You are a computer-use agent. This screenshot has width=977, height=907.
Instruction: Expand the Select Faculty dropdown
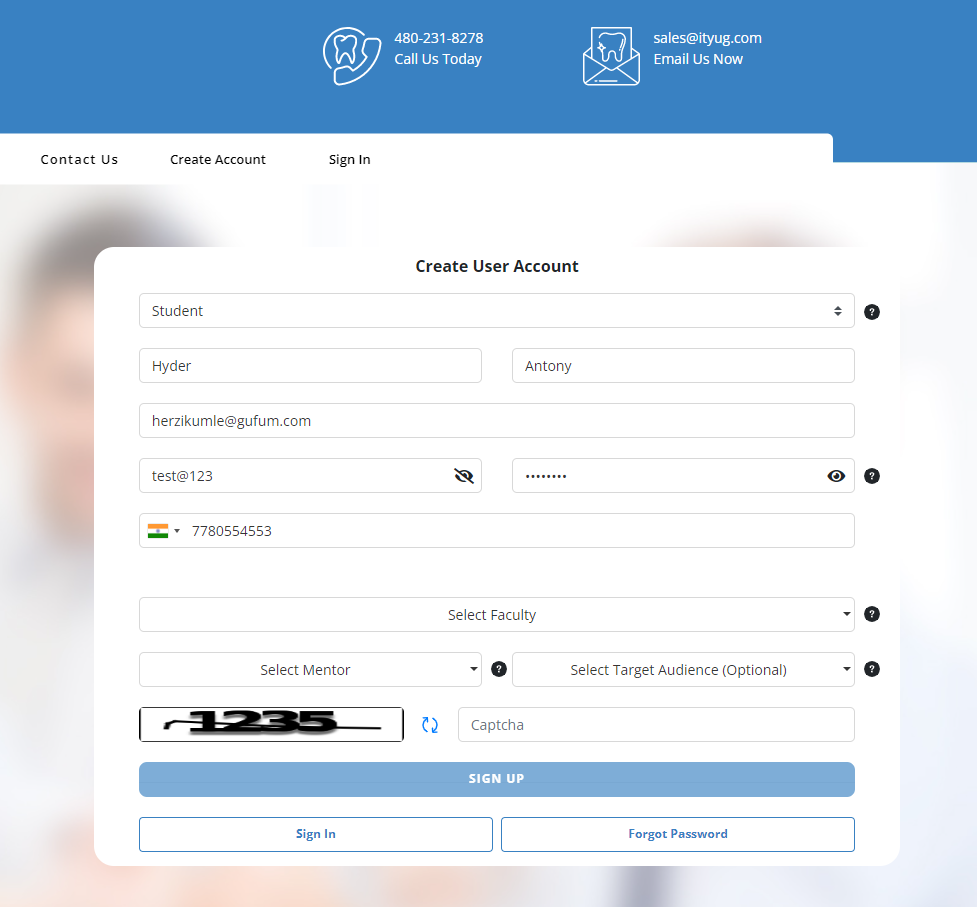496,615
